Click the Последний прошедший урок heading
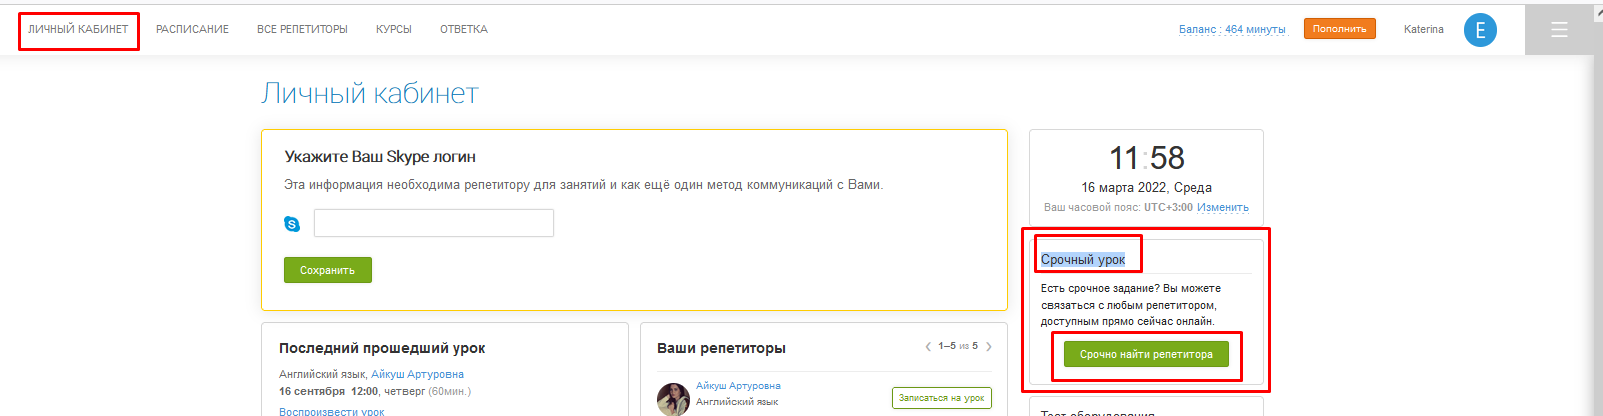This screenshot has width=1603, height=416. pyautogui.click(x=382, y=348)
